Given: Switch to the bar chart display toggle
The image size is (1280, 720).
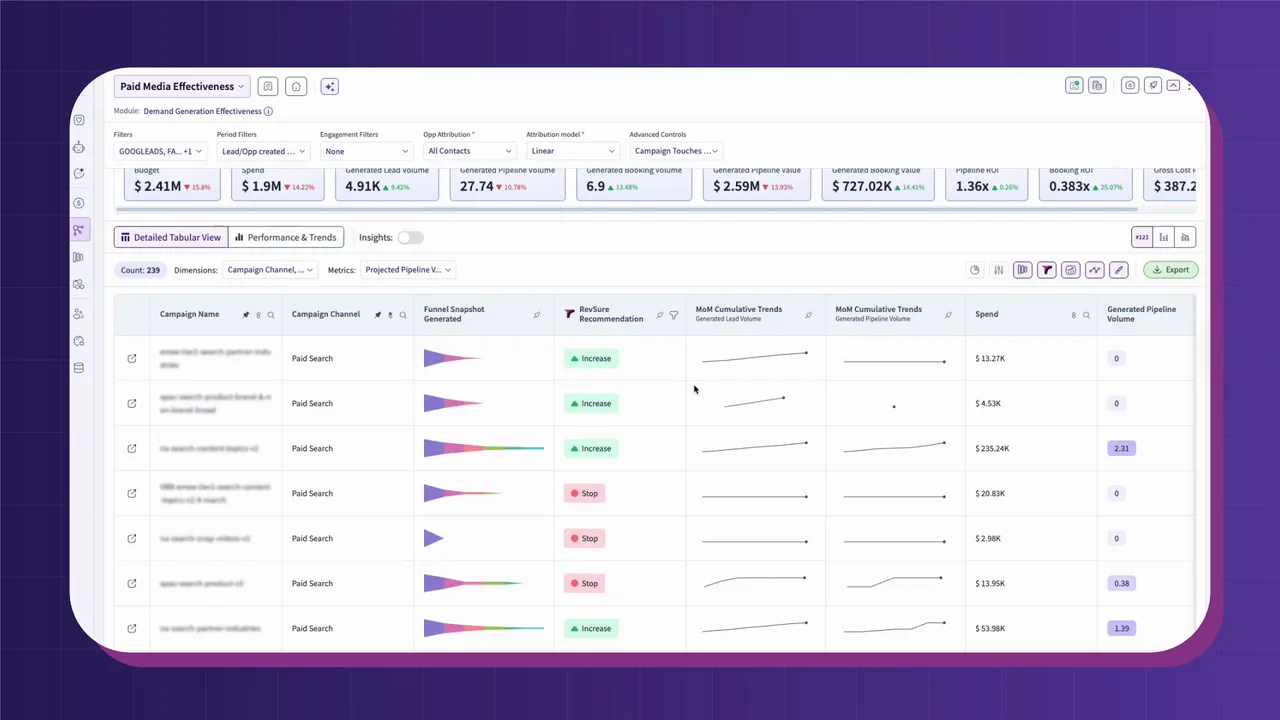Looking at the screenshot, I should coord(1163,238).
